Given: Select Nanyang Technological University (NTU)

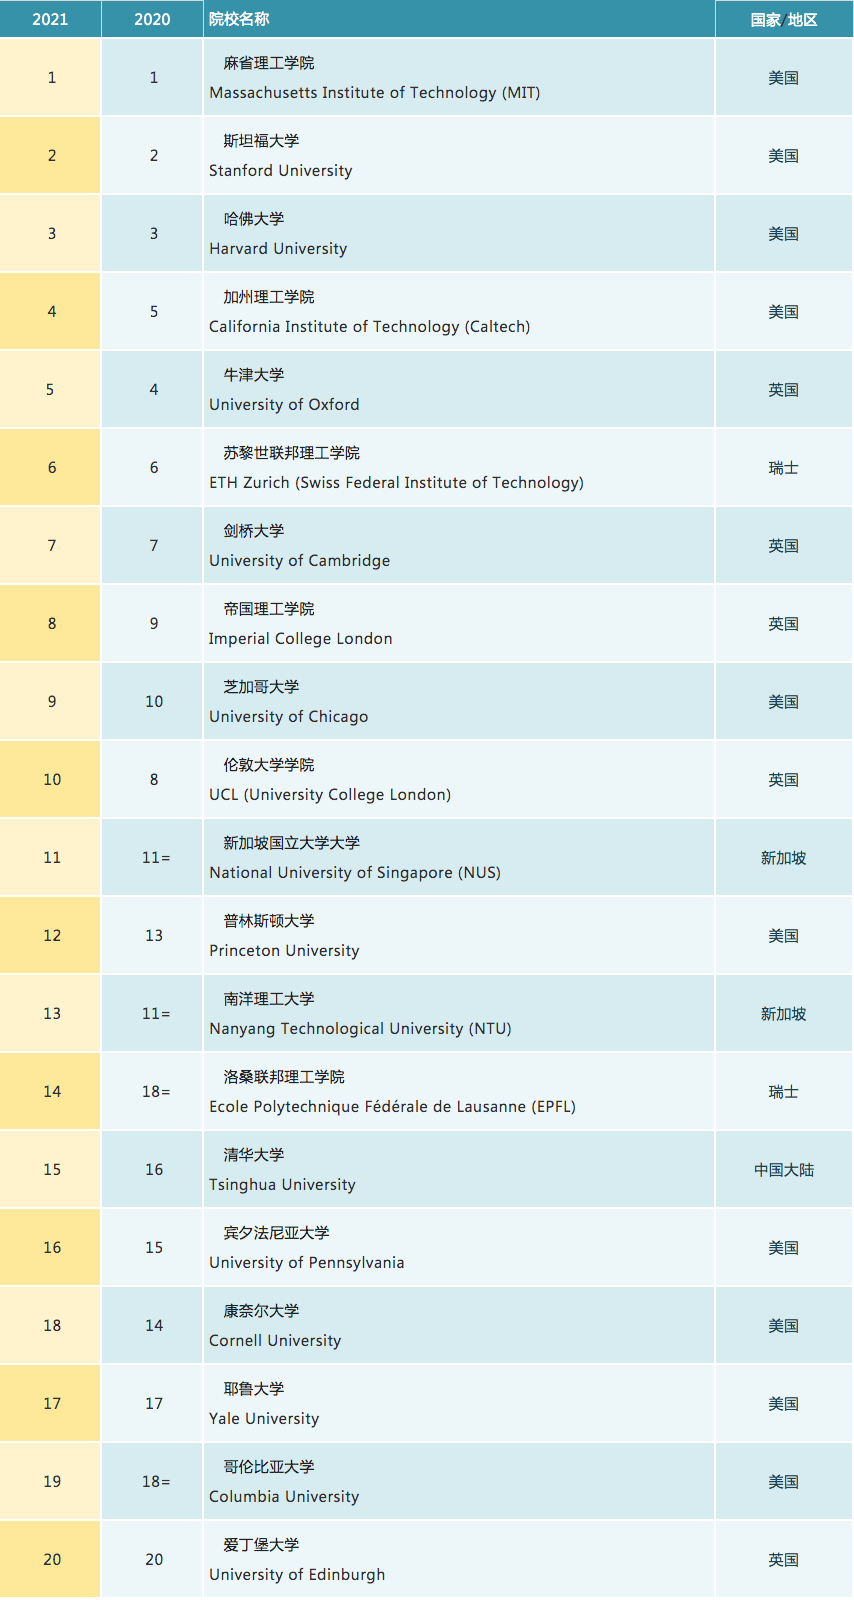Looking at the screenshot, I should [x=360, y=1029].
